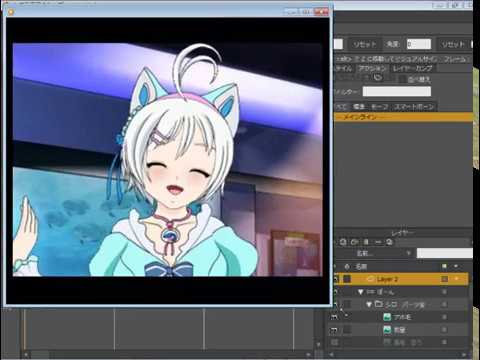Click the color square on 前髪 row
The height and width of the screenshot is (360, 480).
(444, 330)
